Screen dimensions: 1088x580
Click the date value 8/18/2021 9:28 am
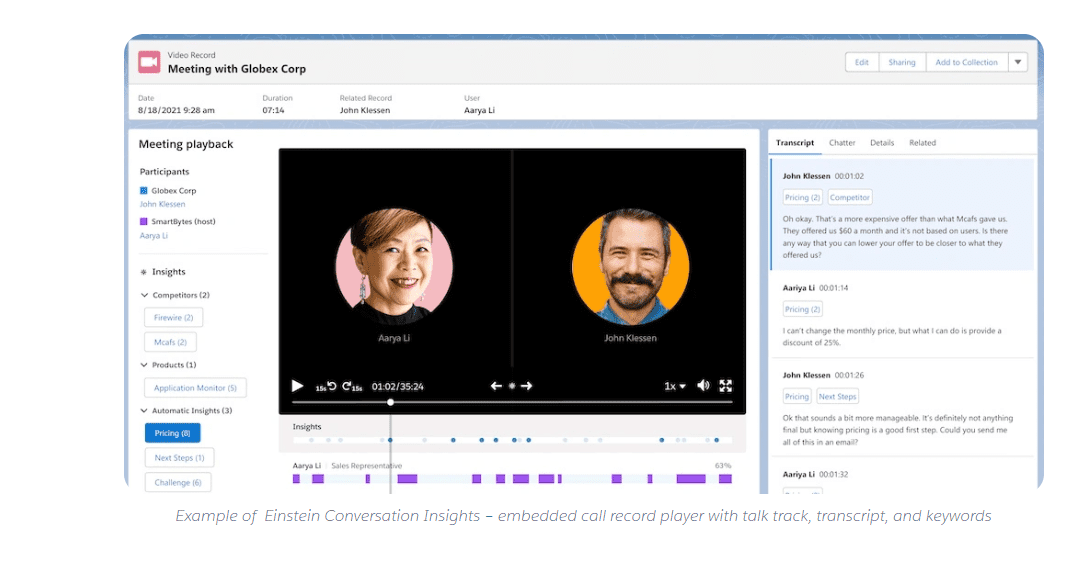[176, 110]
